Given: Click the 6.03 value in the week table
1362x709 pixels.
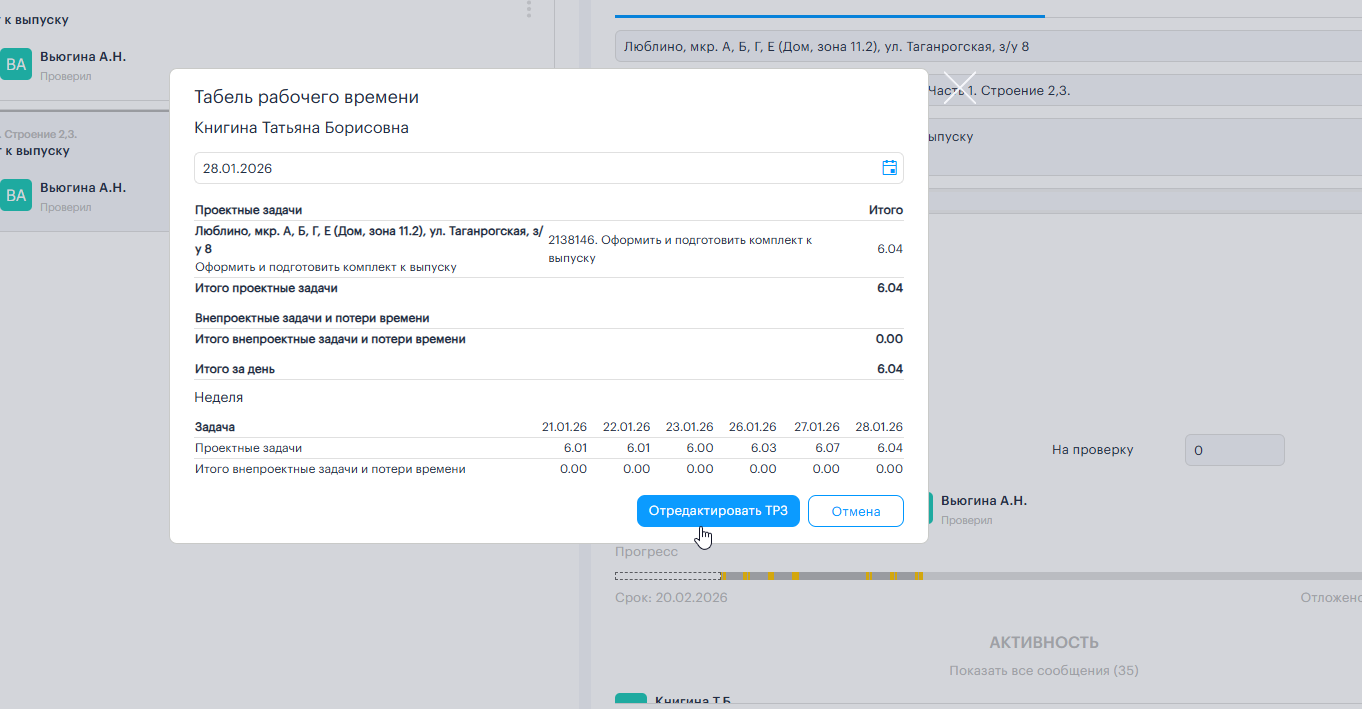Looking at the screenshot, I should click(764, 448).
